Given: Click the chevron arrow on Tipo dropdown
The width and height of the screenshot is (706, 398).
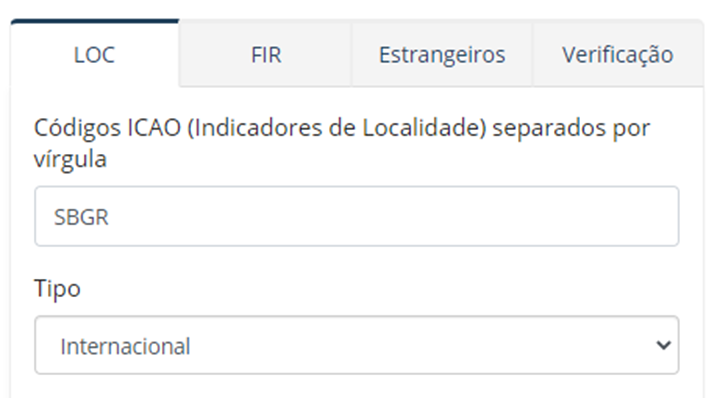Looking at the screenshot, I should (x=664, y=345).
